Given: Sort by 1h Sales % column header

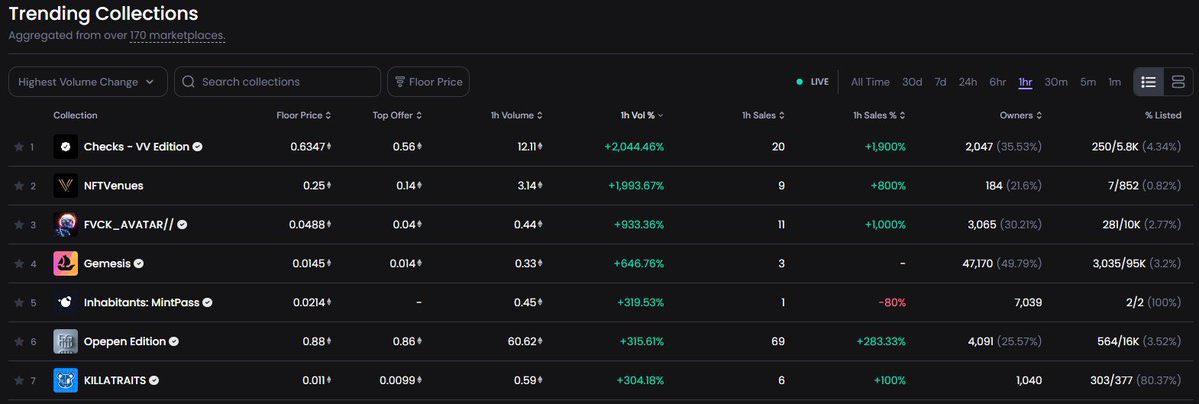Looking at the screenshot, I should (879, 116).
